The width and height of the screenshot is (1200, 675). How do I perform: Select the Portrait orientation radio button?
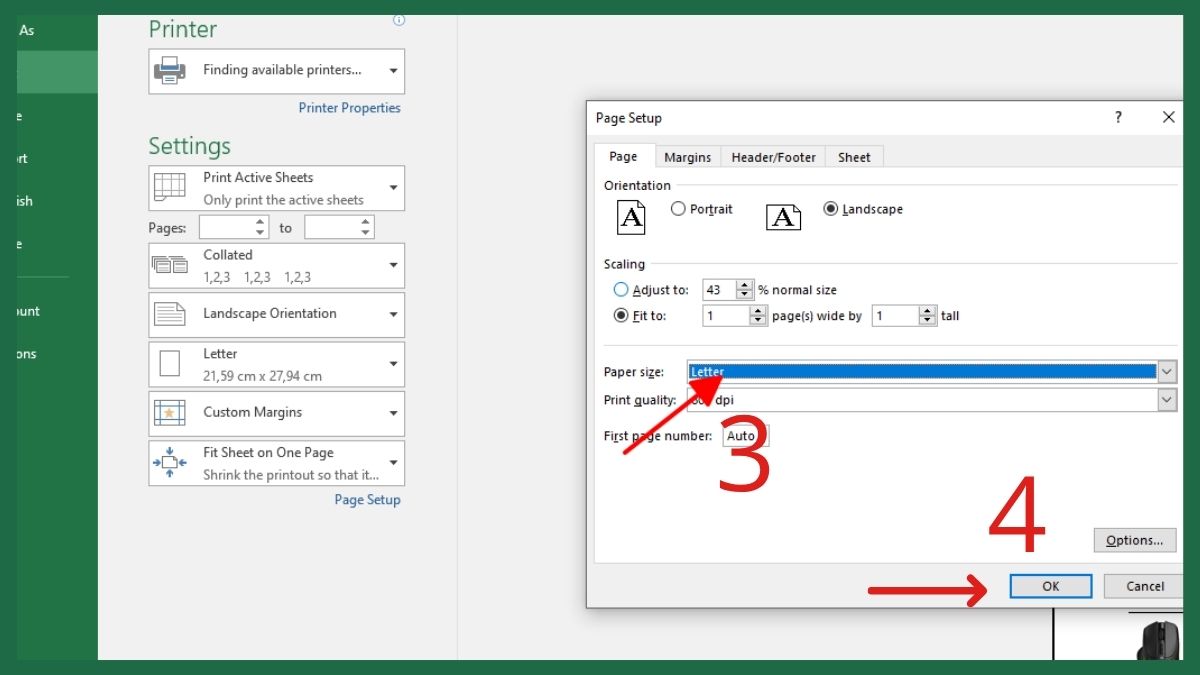(678, 209)
